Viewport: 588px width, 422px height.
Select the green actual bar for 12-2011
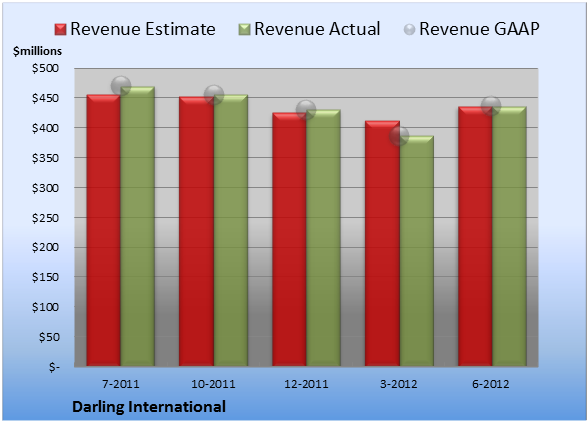coord(323,238)
